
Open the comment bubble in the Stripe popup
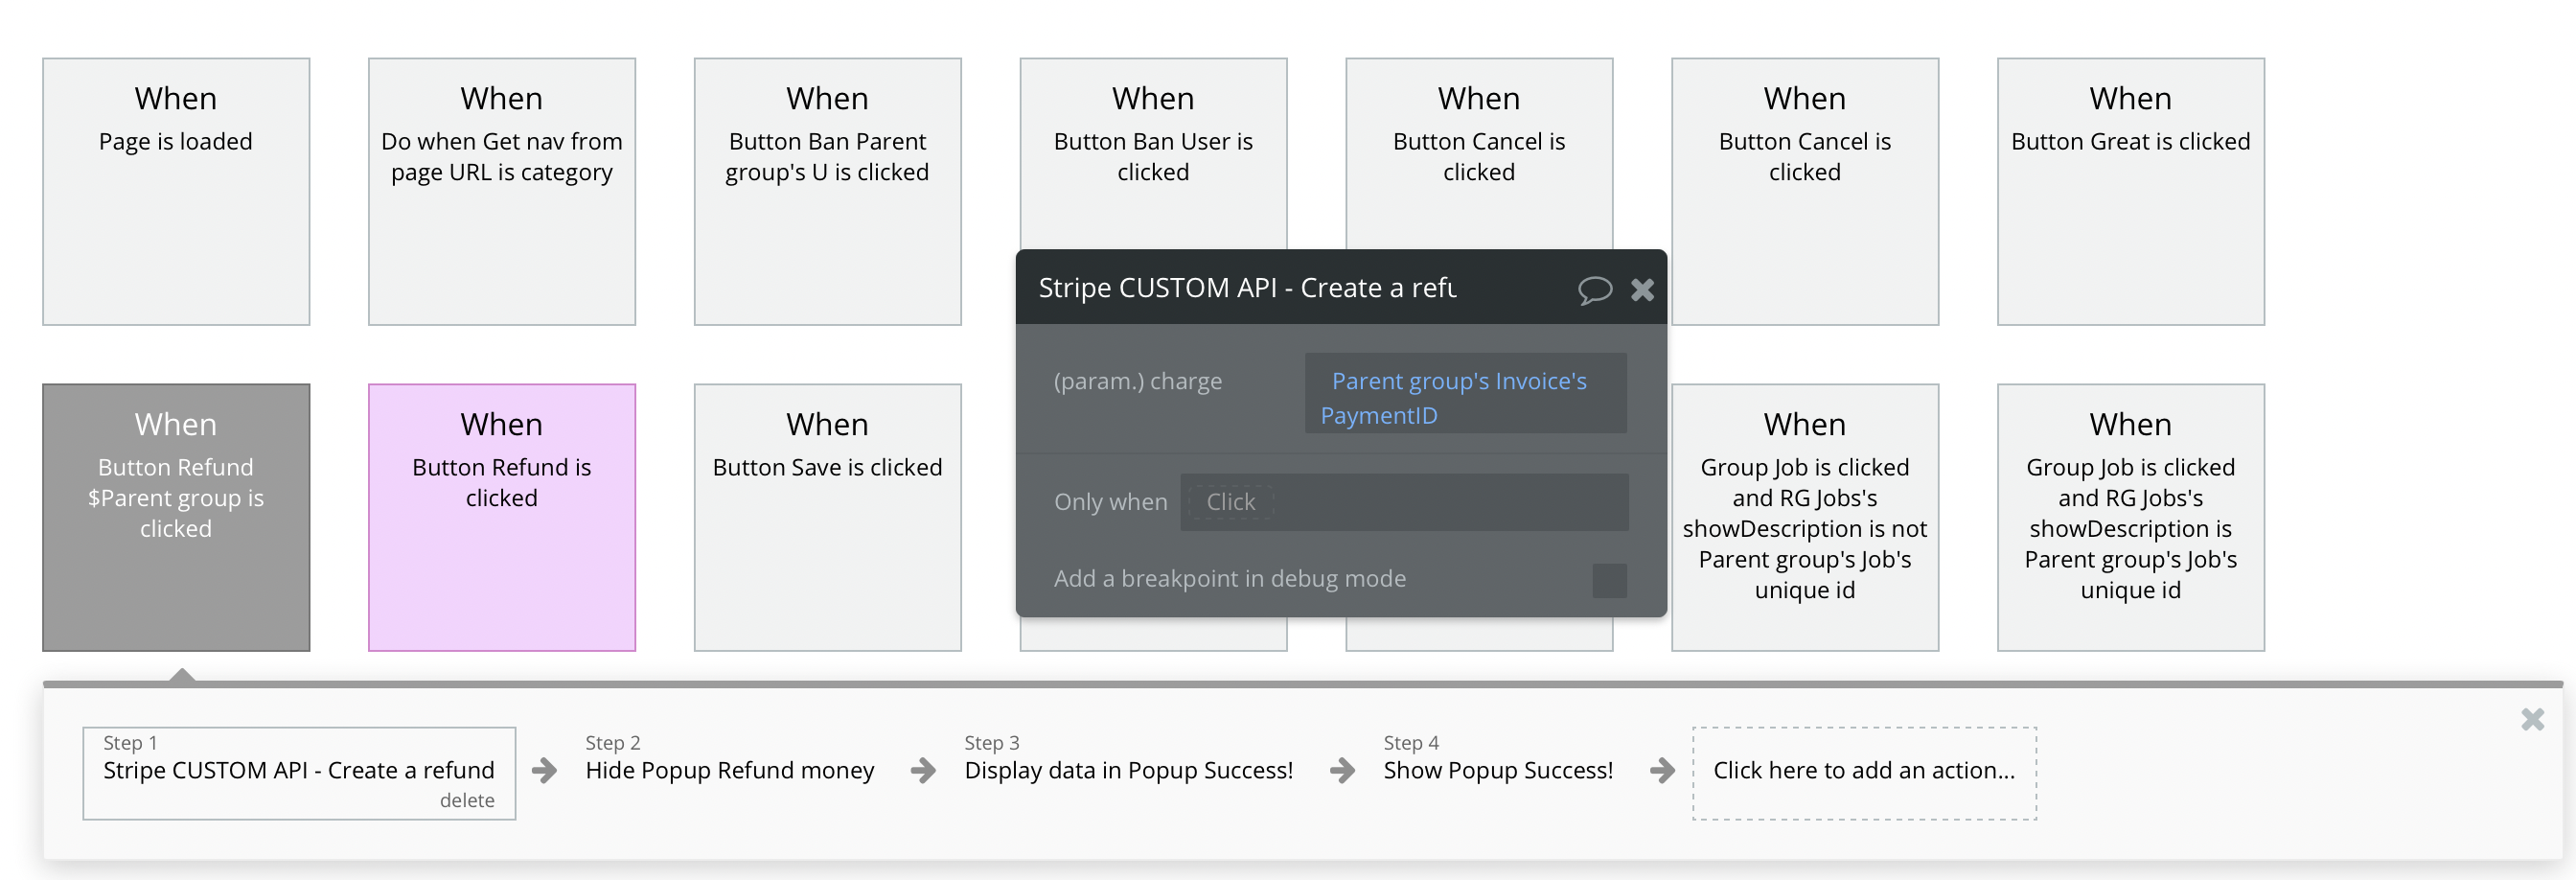pyautogui.click(x=1594, y=290)
